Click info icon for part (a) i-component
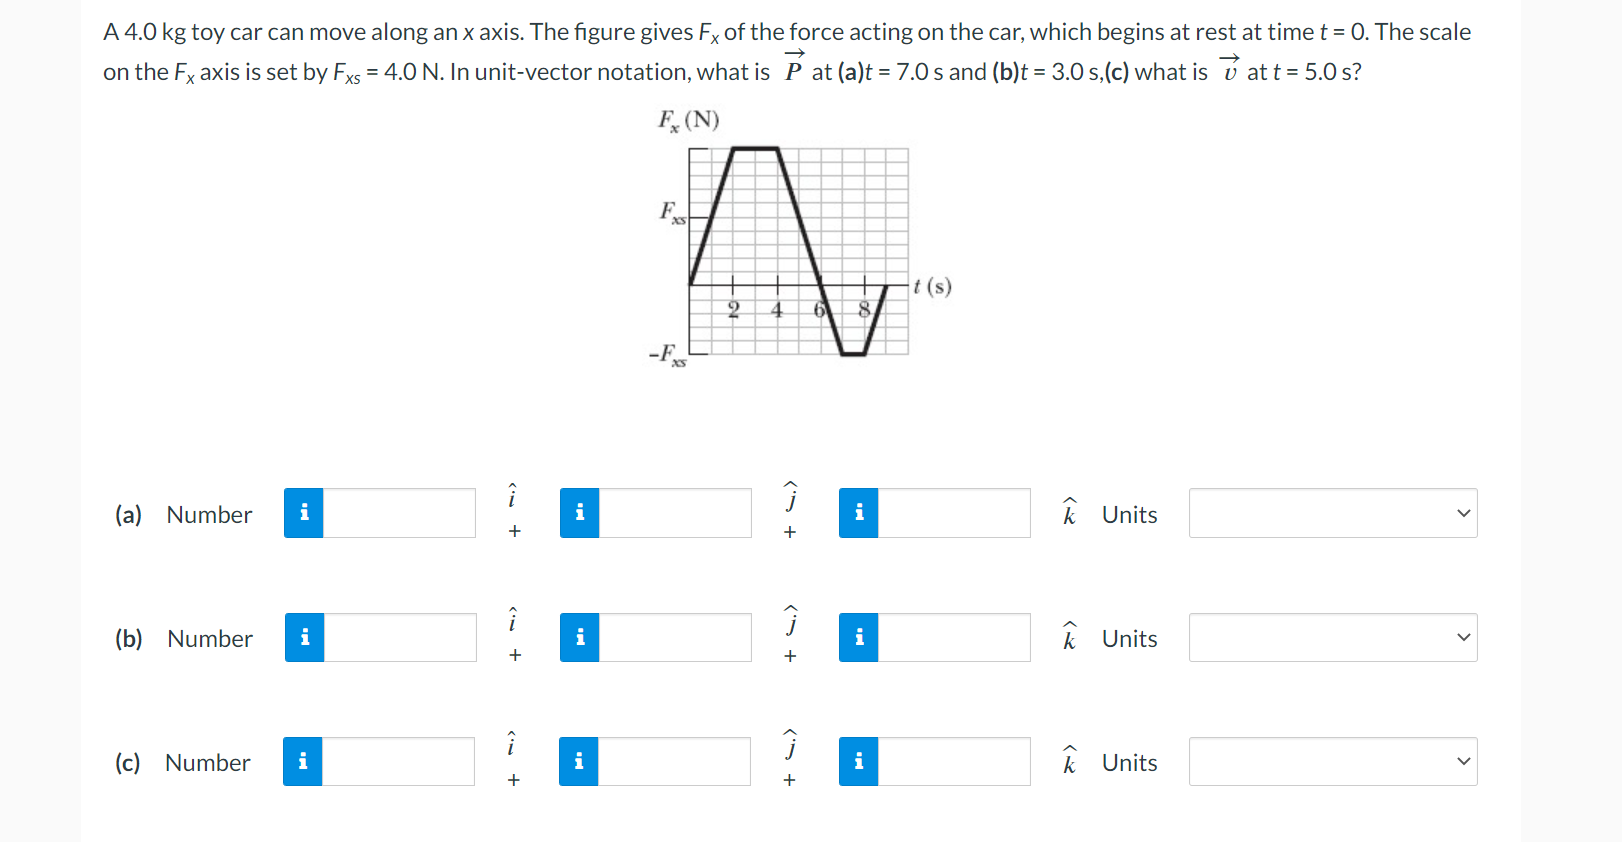Image resolution: width=1622 pixels, height=842 pixels. [x=303, y=513]
